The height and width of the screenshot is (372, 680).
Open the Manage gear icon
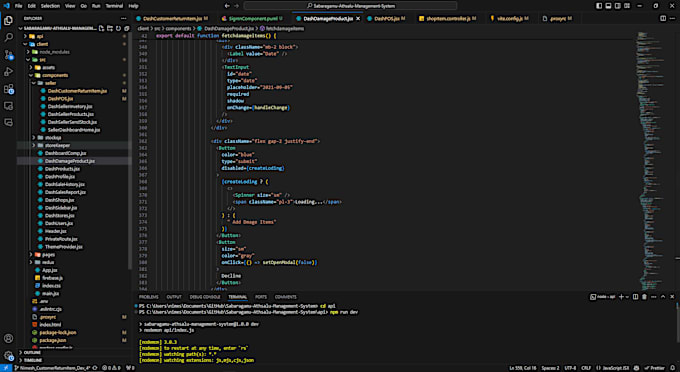pos(8,356)
